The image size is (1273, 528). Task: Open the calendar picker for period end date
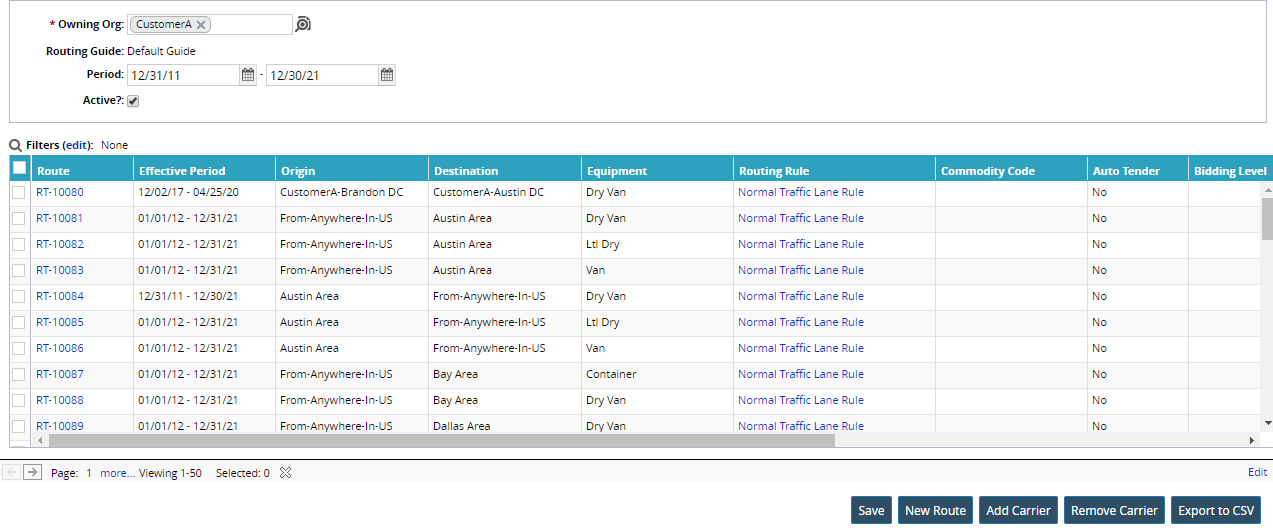point(387,74)
